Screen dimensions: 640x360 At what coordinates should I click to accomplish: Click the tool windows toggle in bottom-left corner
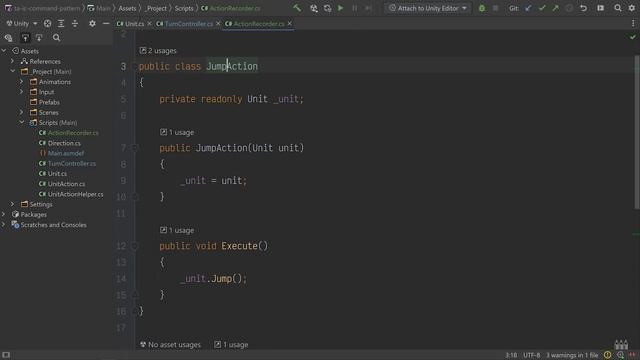point(6,355)
